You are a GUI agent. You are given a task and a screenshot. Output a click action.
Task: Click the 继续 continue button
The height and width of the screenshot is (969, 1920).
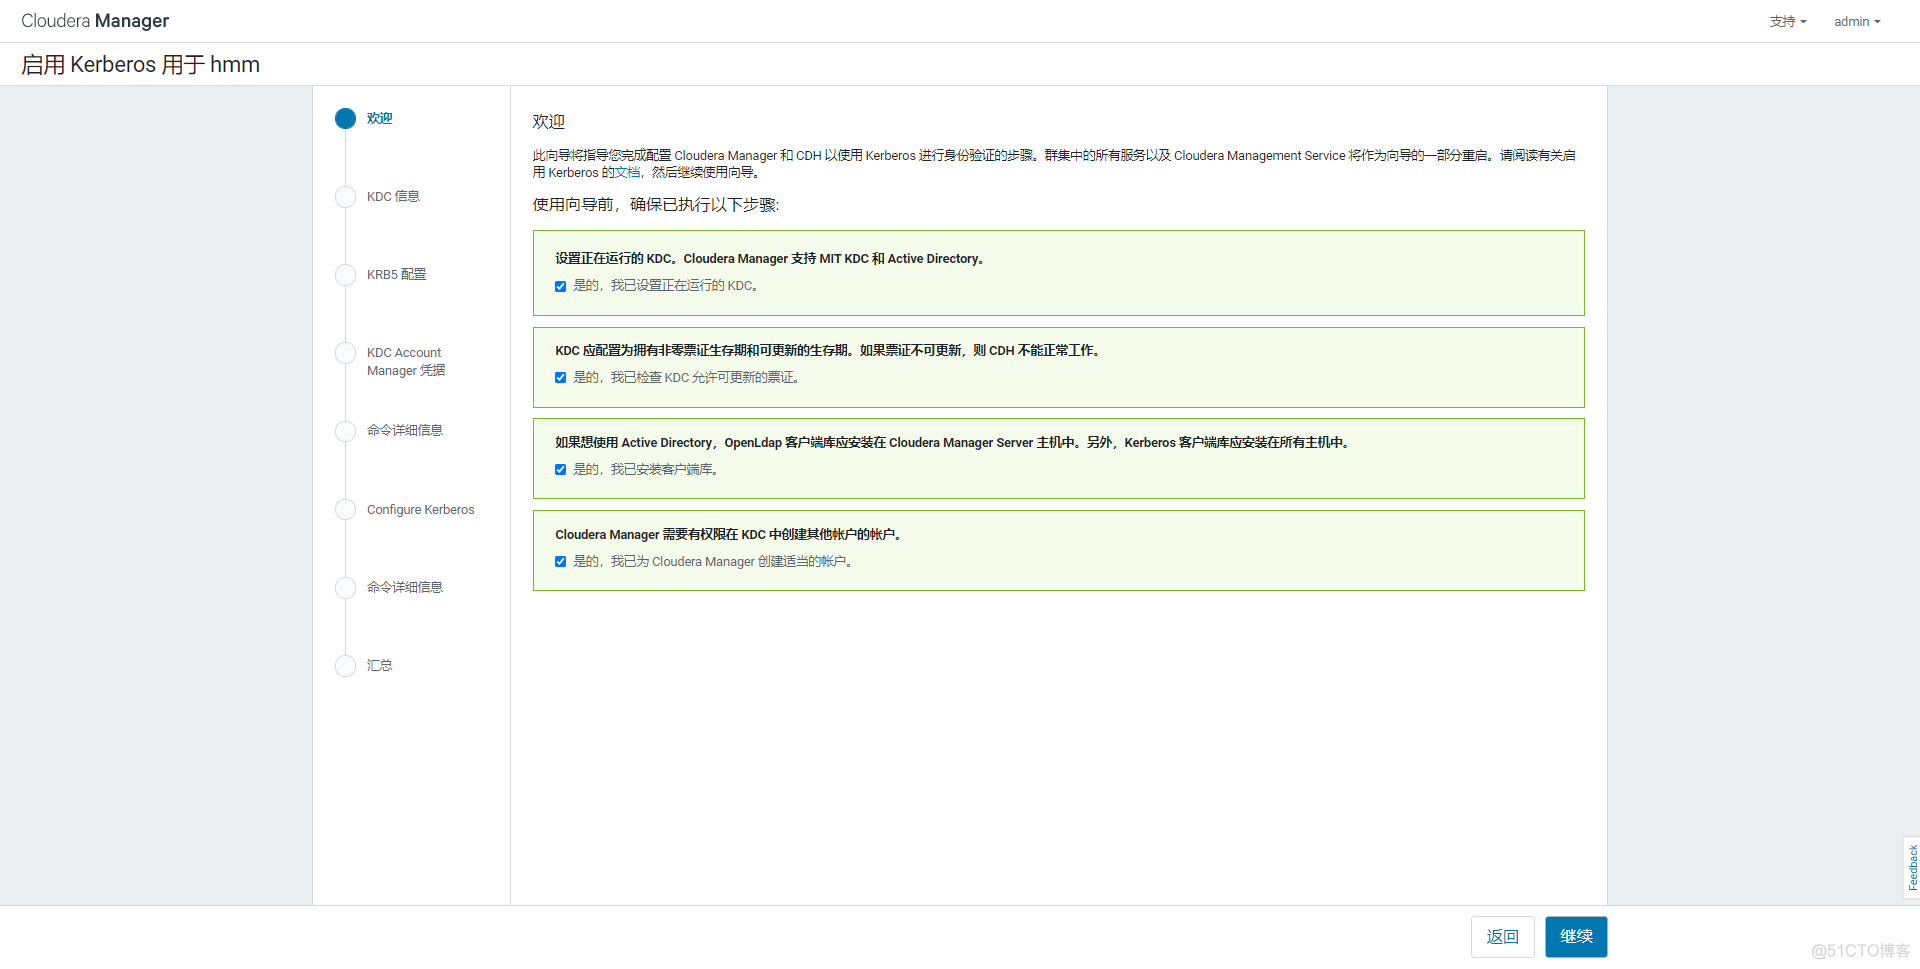(x=1576, y=937)
